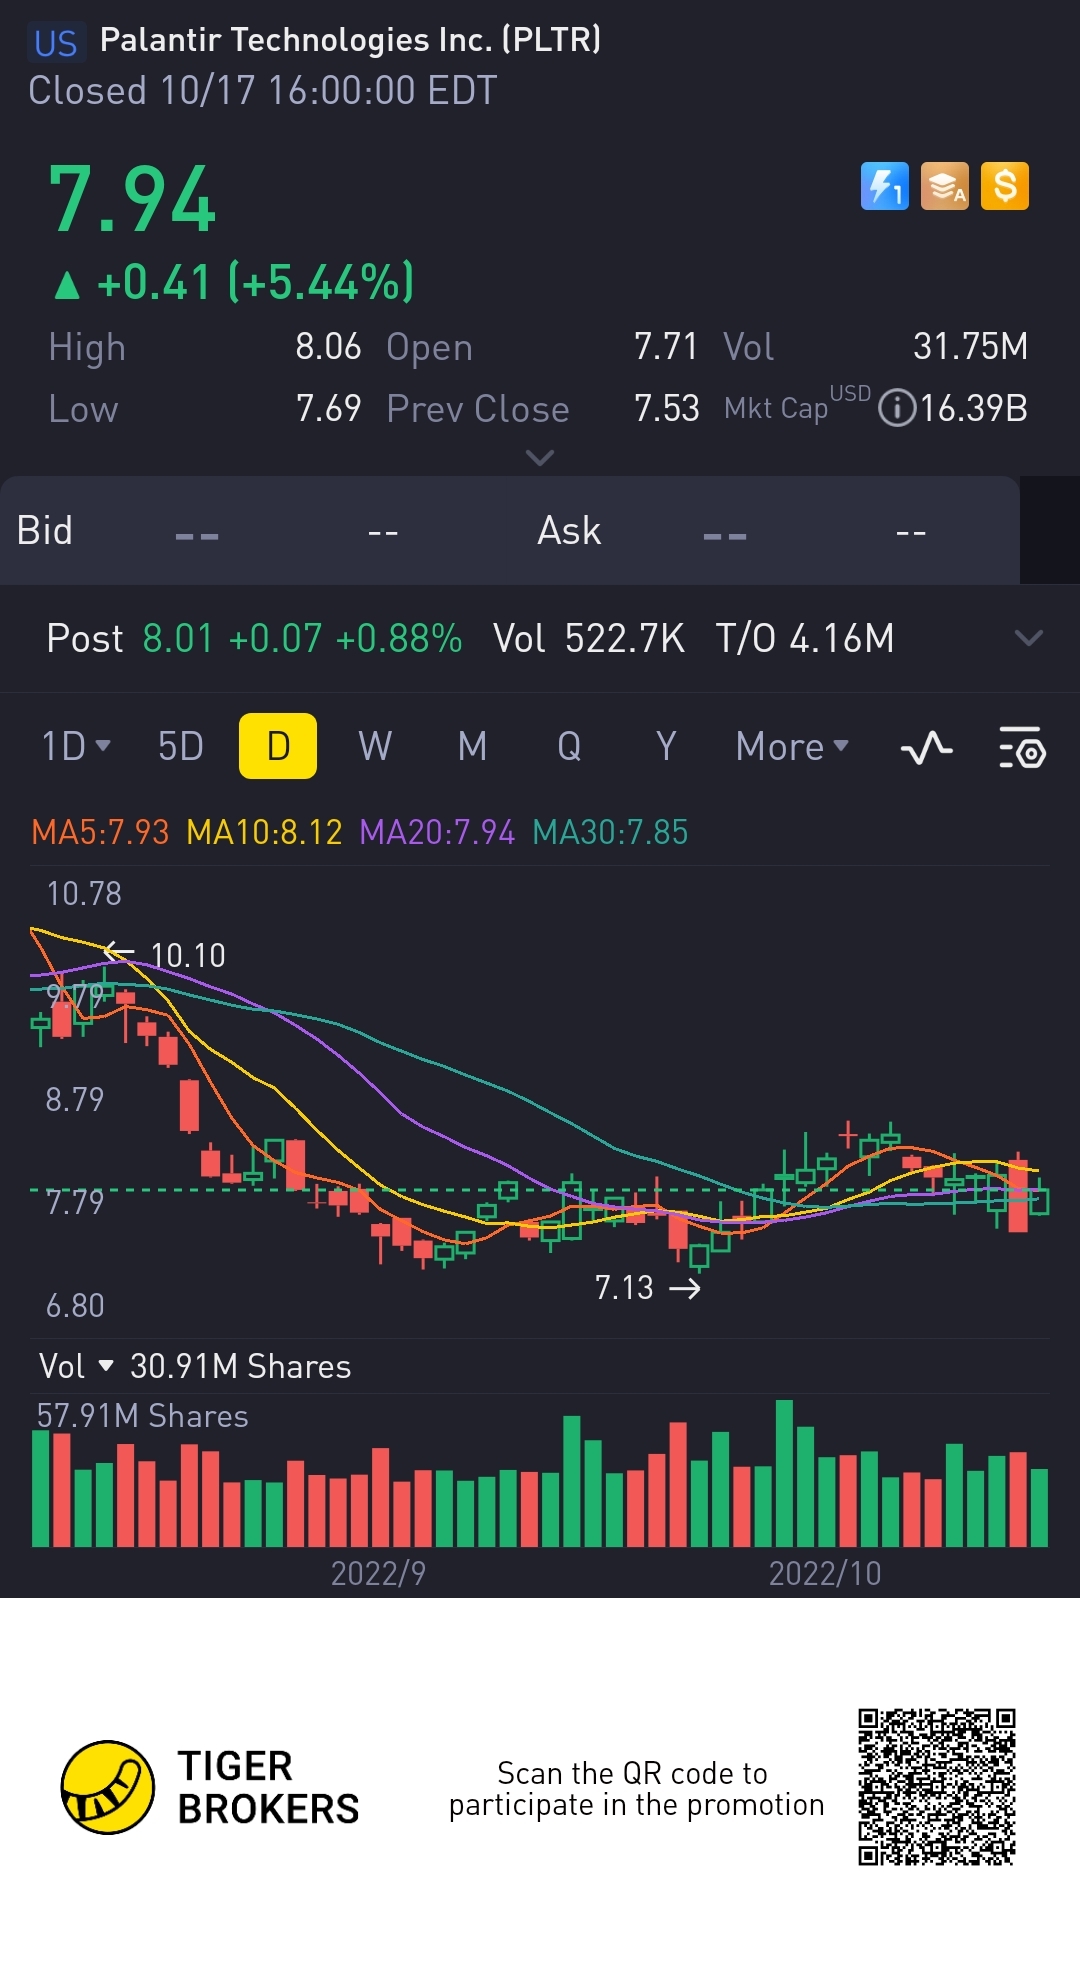This screenshot has width=1080, height=1978.
Task: Switch to the 5D chart tab
Action: click(181, 746)
